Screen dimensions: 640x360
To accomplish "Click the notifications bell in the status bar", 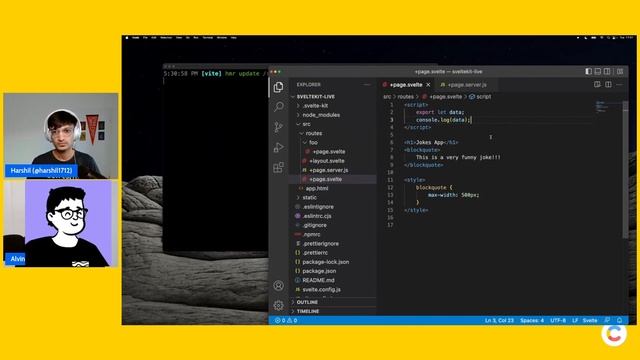I will tap(619, 320).
